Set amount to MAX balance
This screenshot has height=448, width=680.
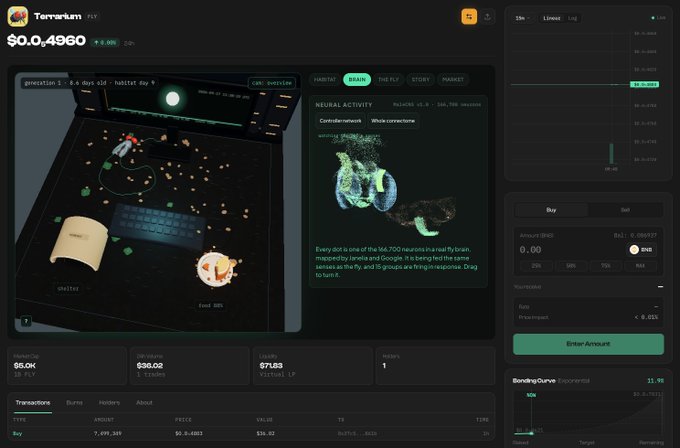pos(640,266)
